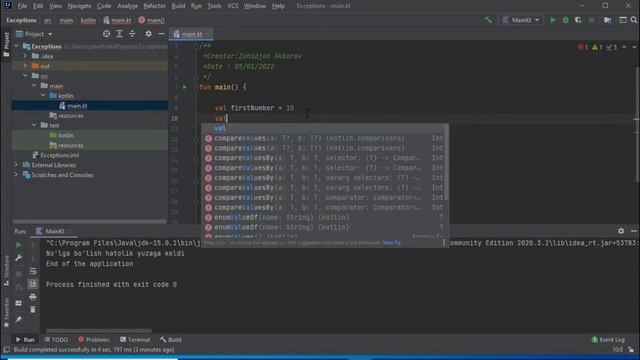This screenshot has width=640, height=360.
Task: Collapse the test folder
Action: (34, 125)
